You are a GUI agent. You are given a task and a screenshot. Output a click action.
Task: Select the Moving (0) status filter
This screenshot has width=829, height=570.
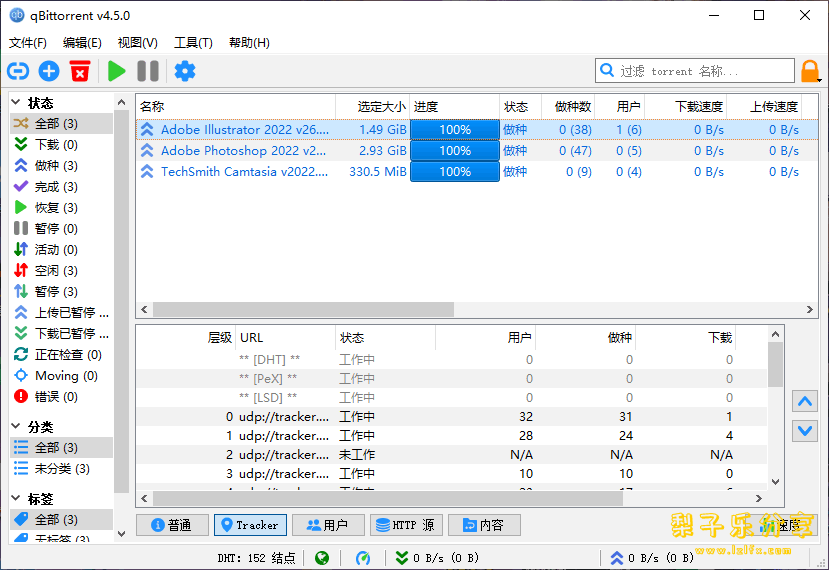(61, 376)
